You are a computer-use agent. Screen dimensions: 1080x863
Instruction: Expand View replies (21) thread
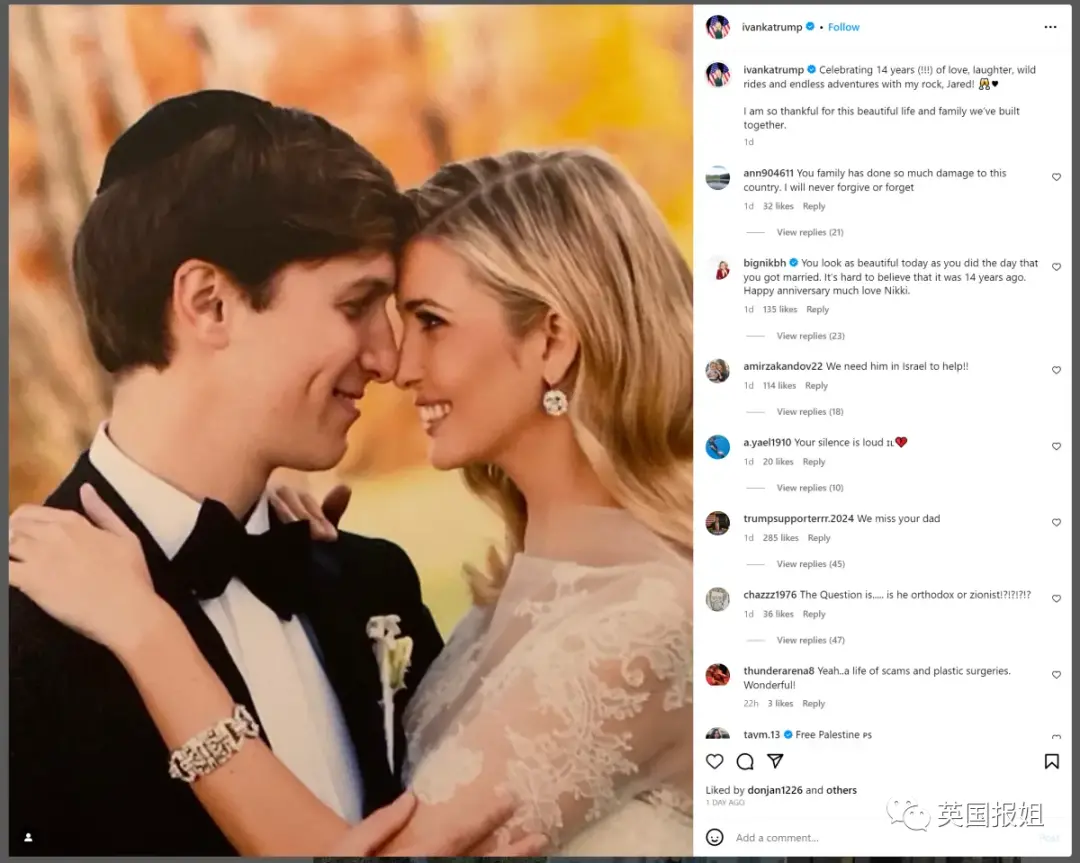[809, 232]
